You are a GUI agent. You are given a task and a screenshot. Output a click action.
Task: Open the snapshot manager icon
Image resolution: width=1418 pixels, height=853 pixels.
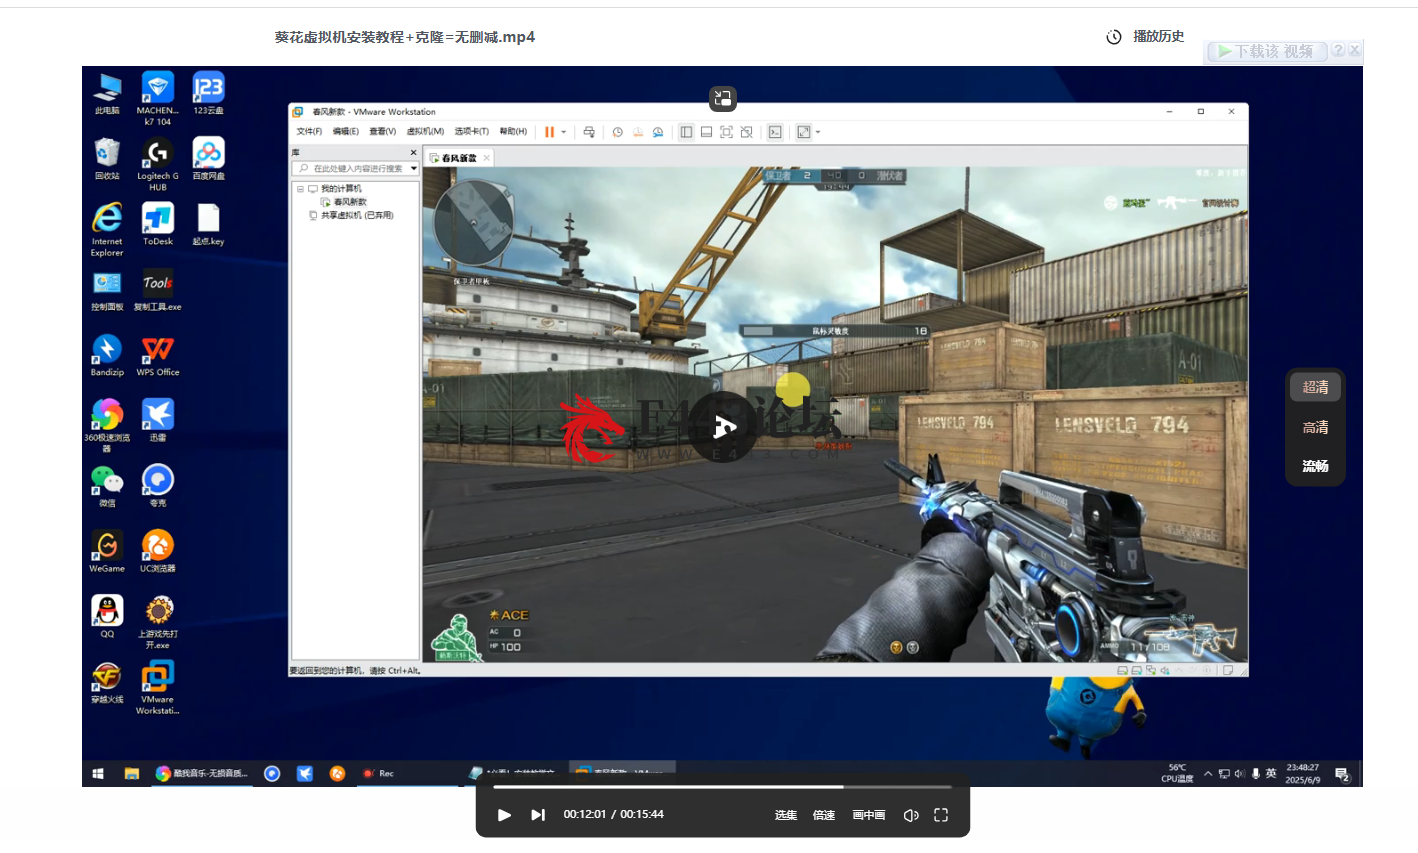pos(658,132)
